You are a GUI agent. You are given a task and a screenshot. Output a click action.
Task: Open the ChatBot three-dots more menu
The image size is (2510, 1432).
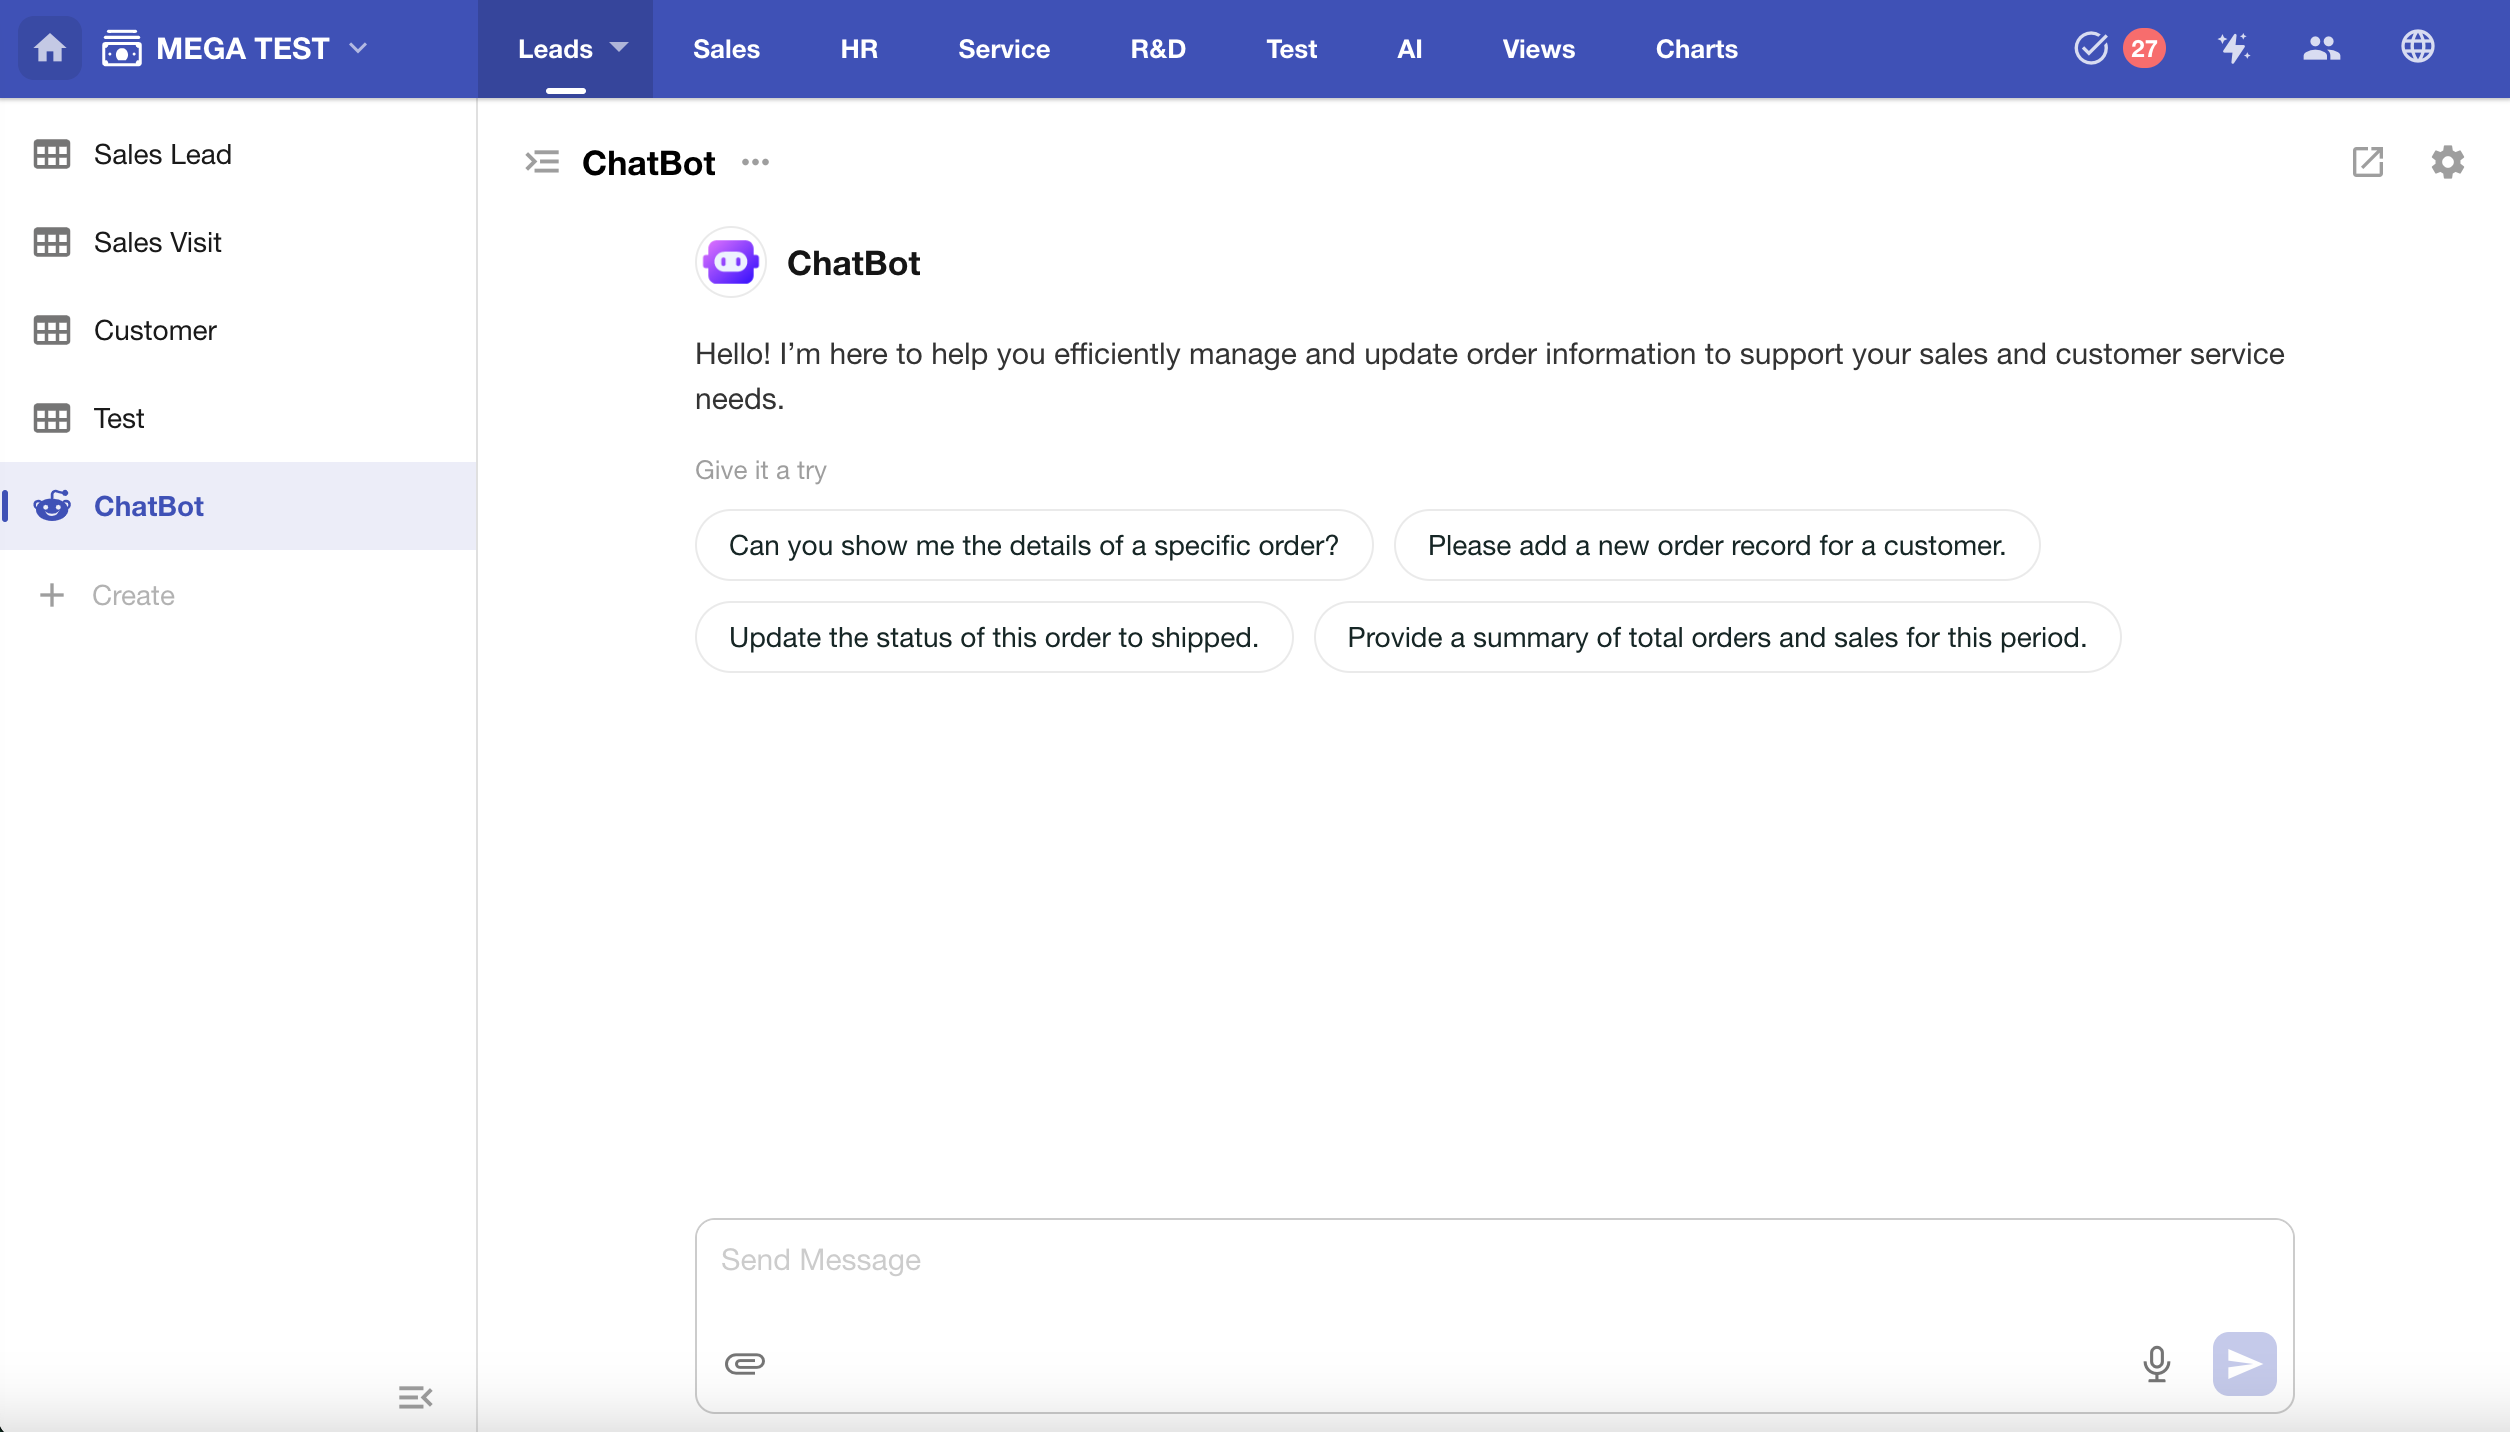755,162
